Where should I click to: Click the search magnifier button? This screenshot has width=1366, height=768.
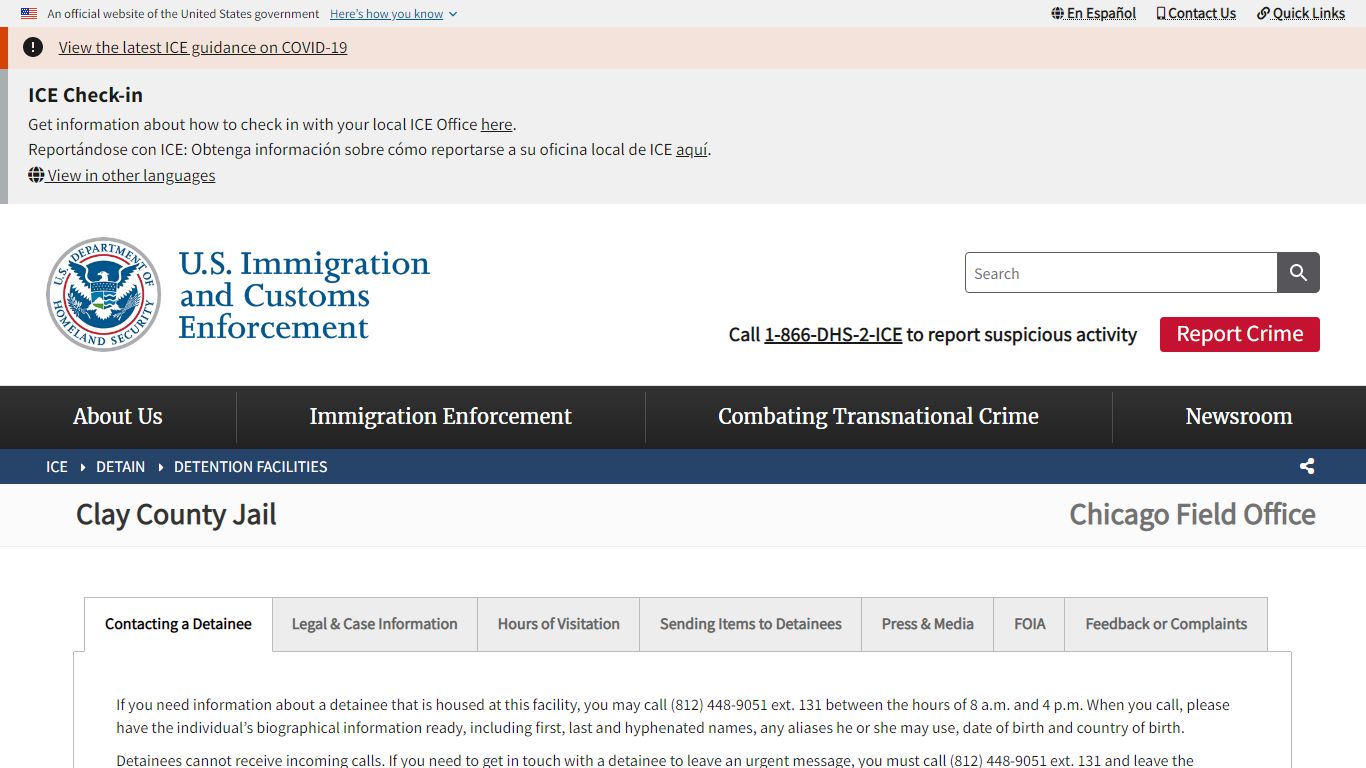coord(1298,273)
